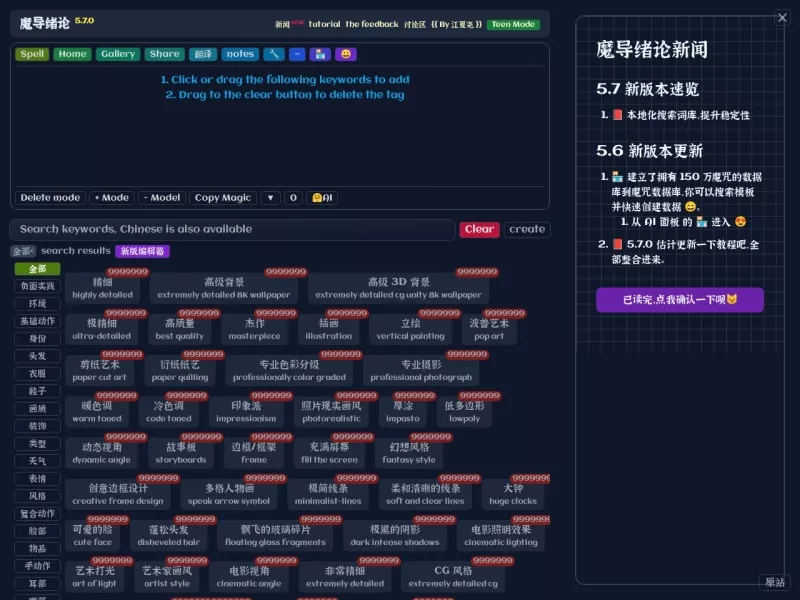The height and width of the screenshot is (600, 800).
Task: Switch to the Spell tab
Action: coord(32,54)
